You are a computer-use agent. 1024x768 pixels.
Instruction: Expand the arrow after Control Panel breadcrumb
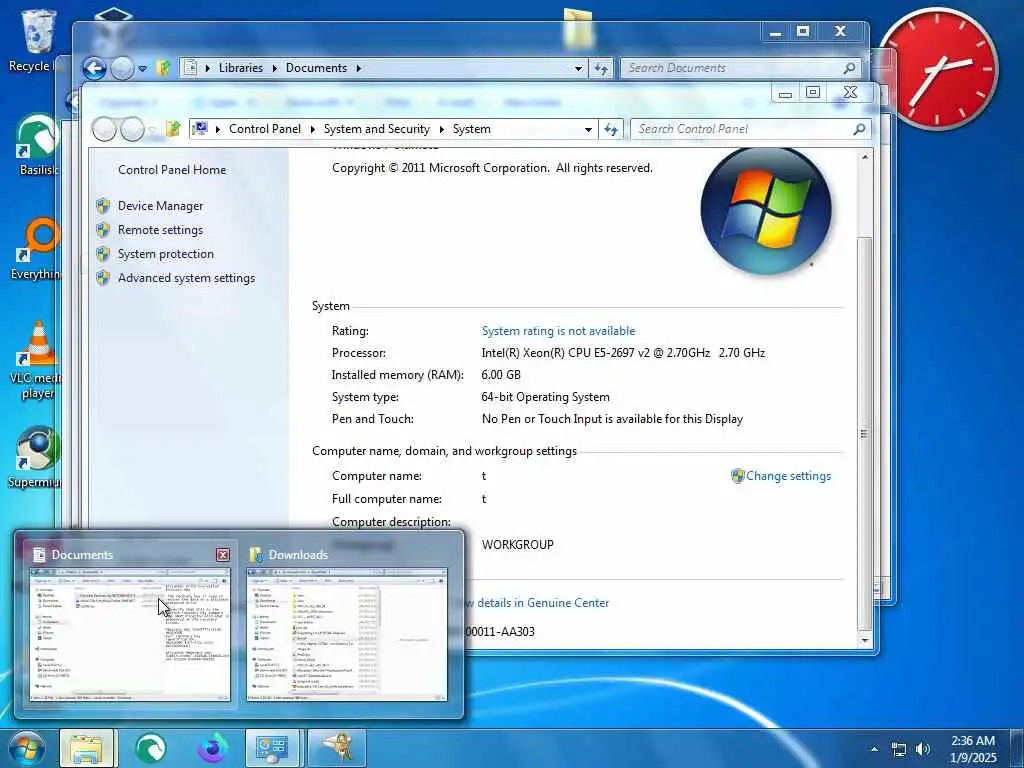(x=312, y=129)
